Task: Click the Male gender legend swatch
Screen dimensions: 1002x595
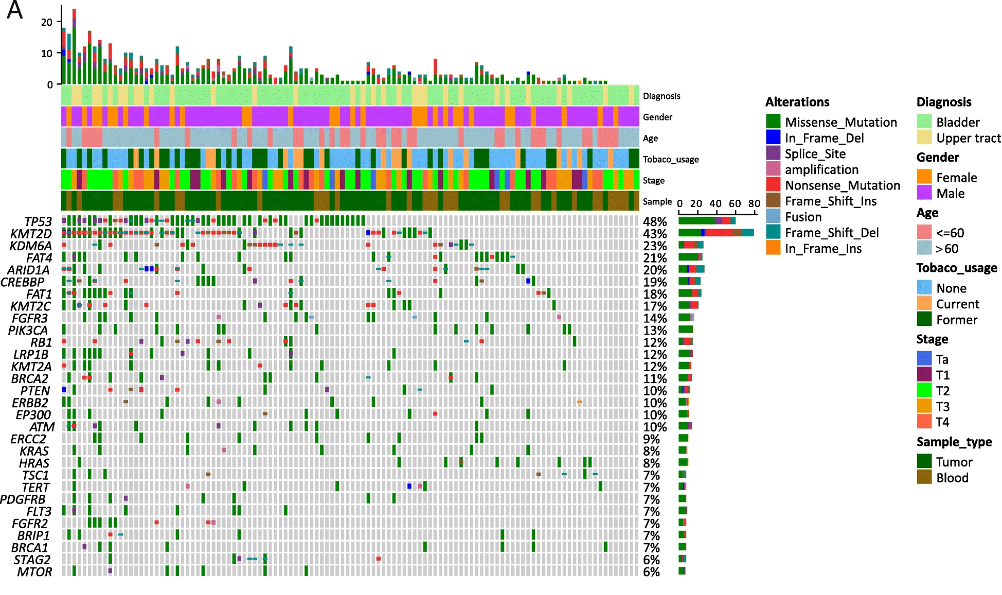Action: tap(924, 193)
